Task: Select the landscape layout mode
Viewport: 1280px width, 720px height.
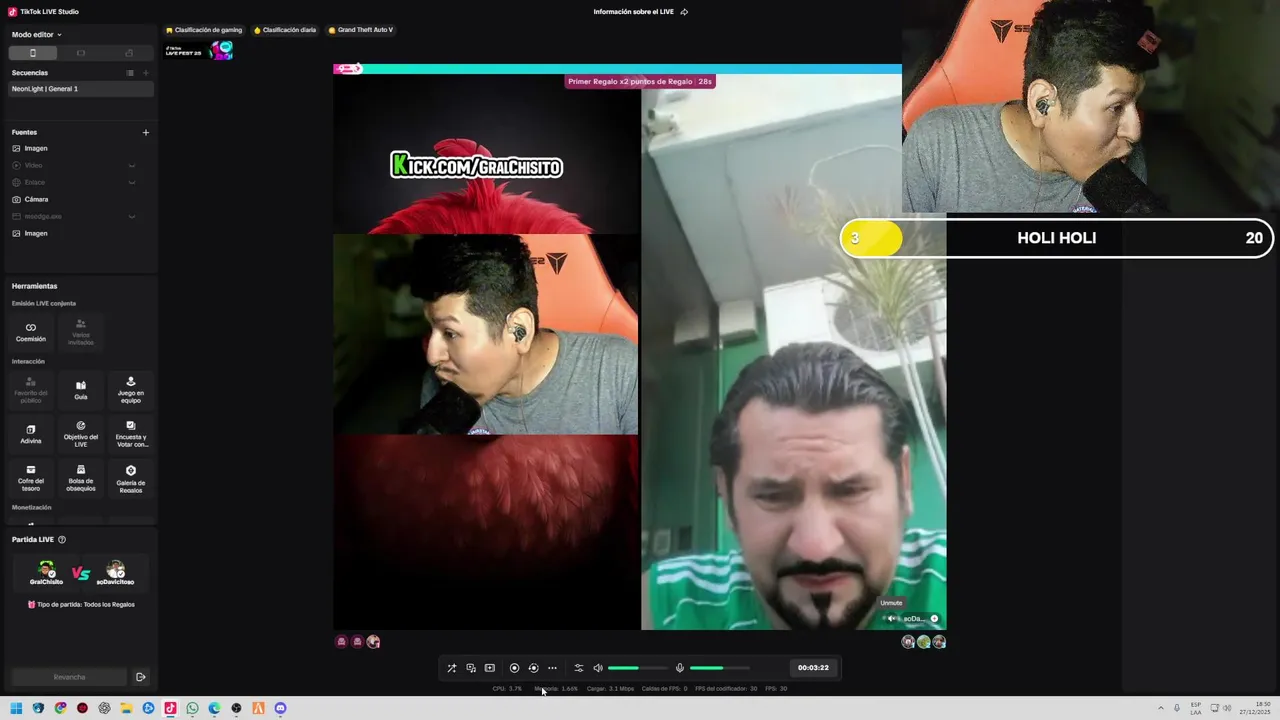Action: click(81, 53)
